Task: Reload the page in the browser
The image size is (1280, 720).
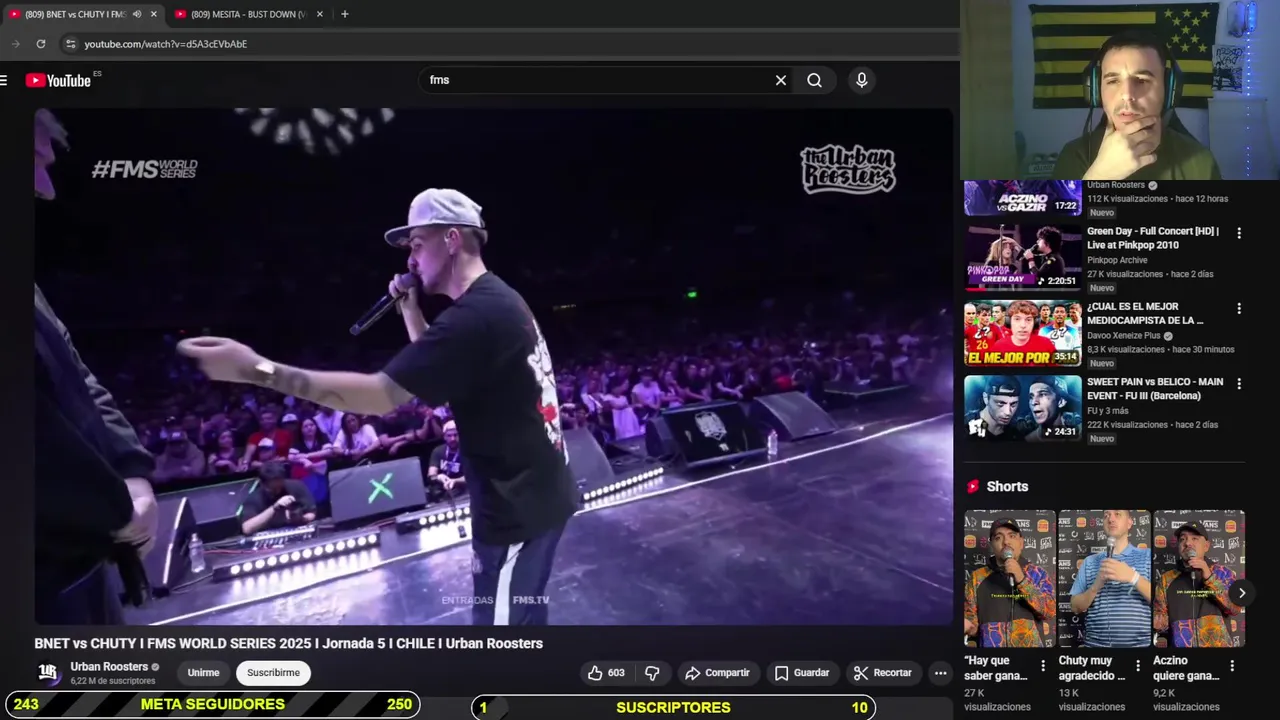Action: tap(41, 44)
